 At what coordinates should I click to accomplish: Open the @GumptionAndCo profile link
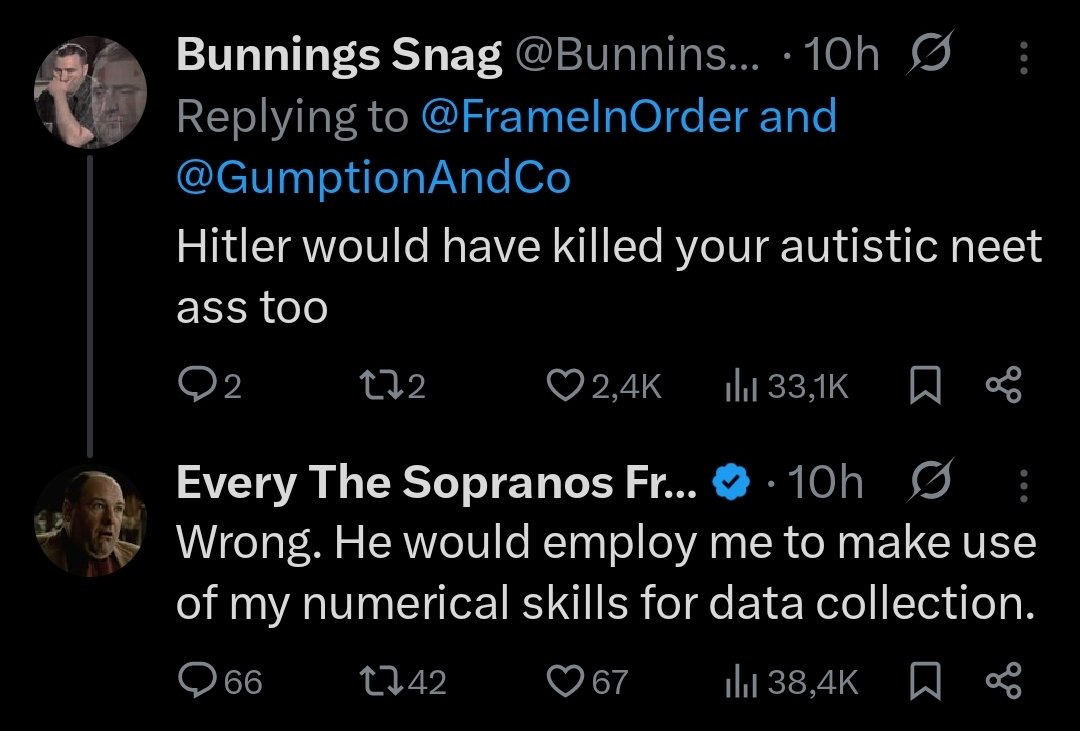point(374,177)
